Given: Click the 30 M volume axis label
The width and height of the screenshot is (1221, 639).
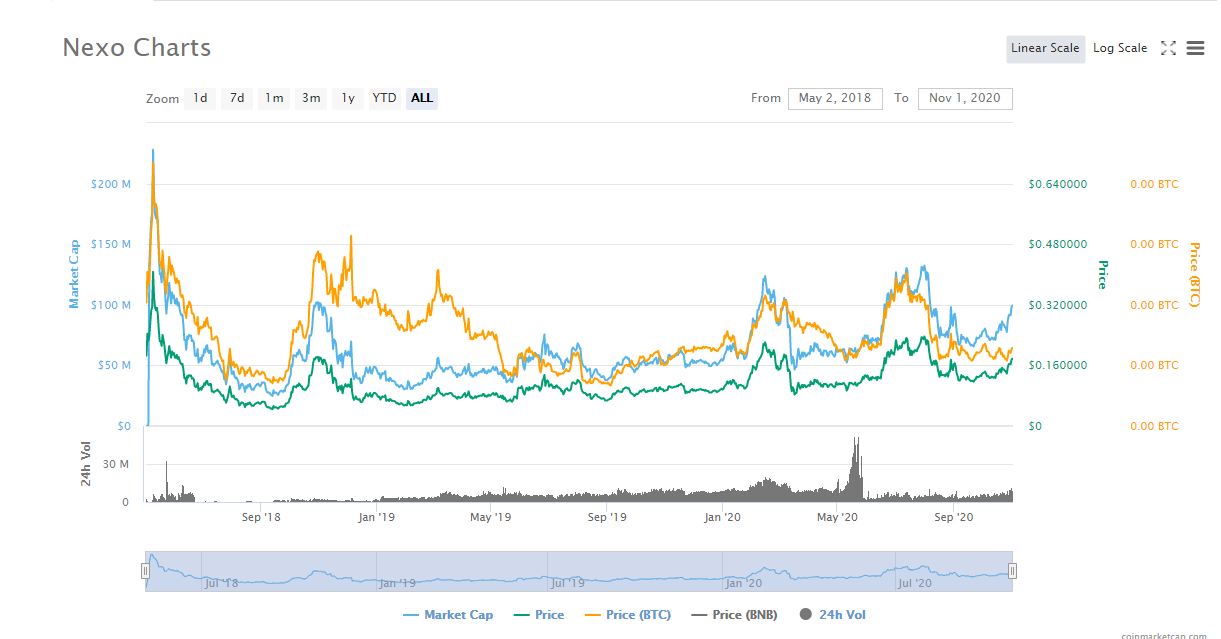Looking at the screenshot, I should (117, 464).
